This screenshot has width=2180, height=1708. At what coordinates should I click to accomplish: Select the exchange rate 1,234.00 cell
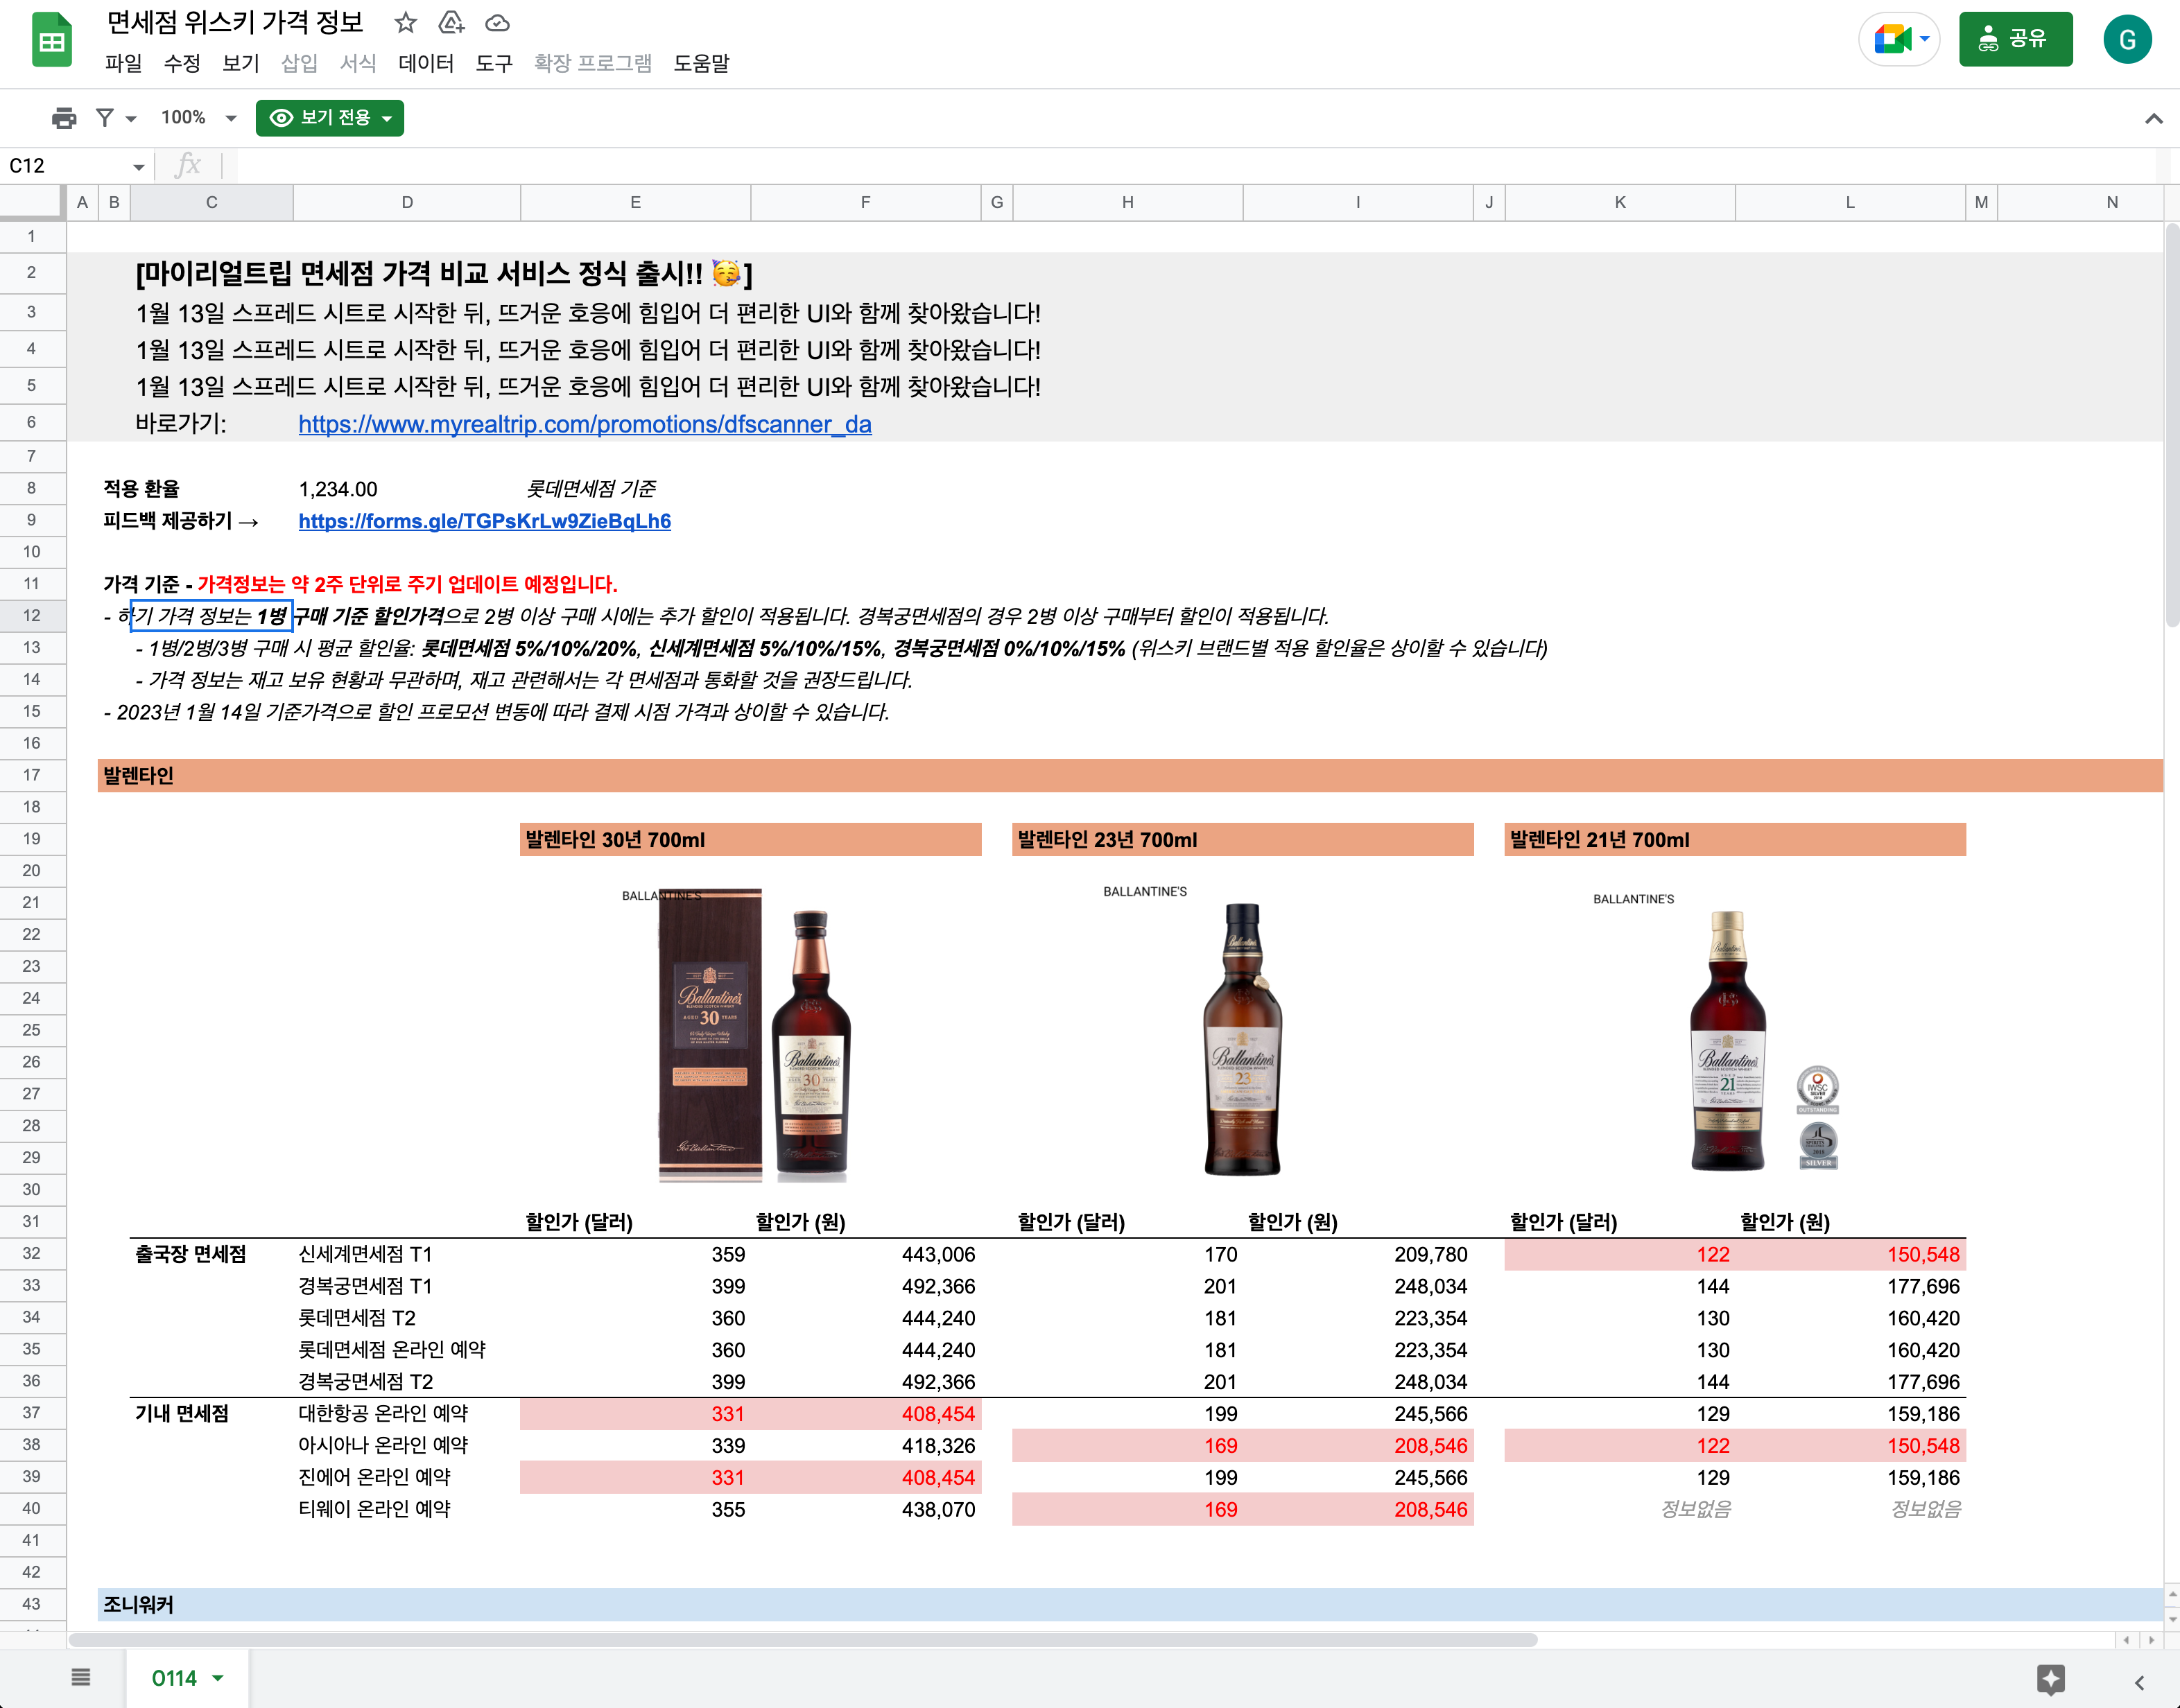pyautogui.click(x=406, y=489)
